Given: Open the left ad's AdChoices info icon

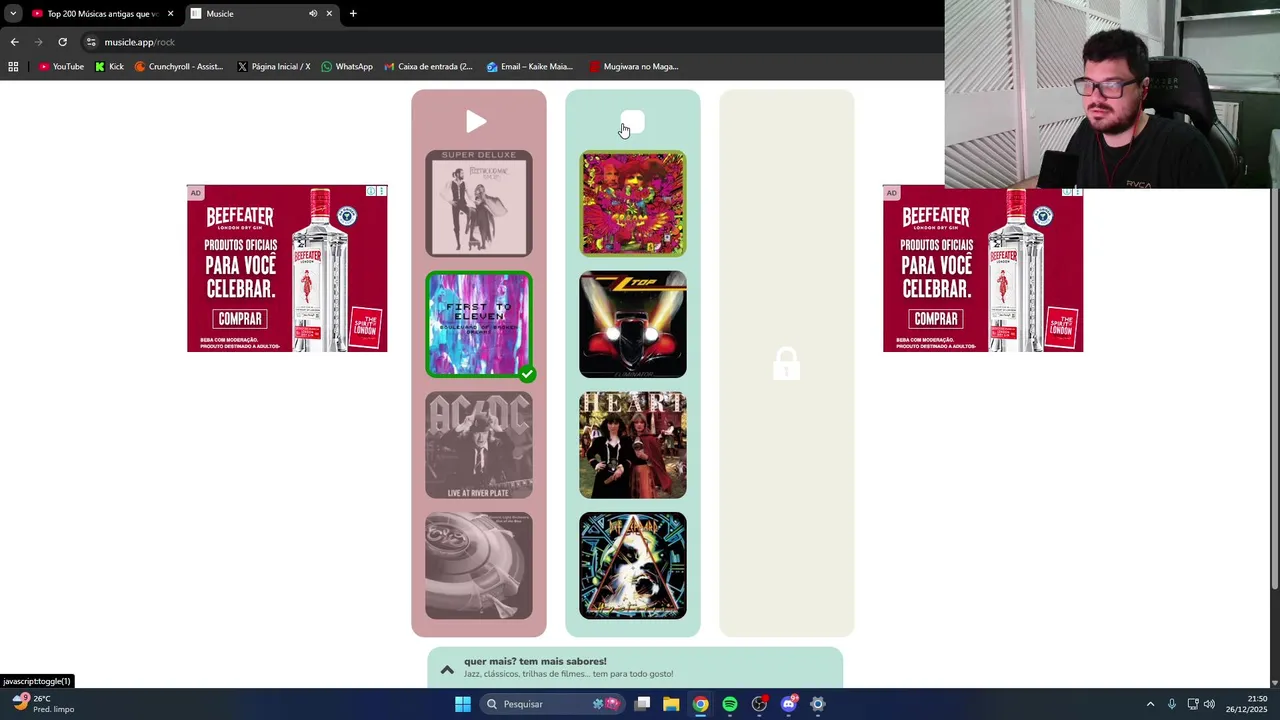Looking at the screenshot, I should pos(371,191).
